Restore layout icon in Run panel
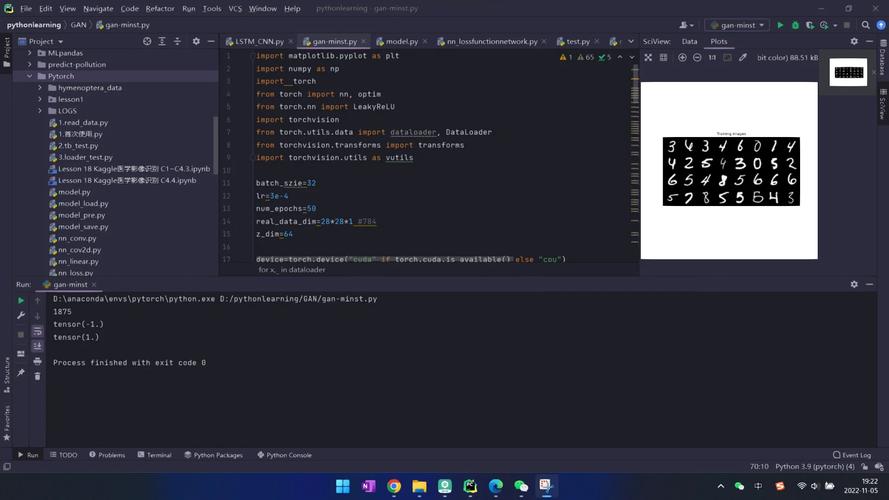Screen dimensions: 889x500 [21, 354]
